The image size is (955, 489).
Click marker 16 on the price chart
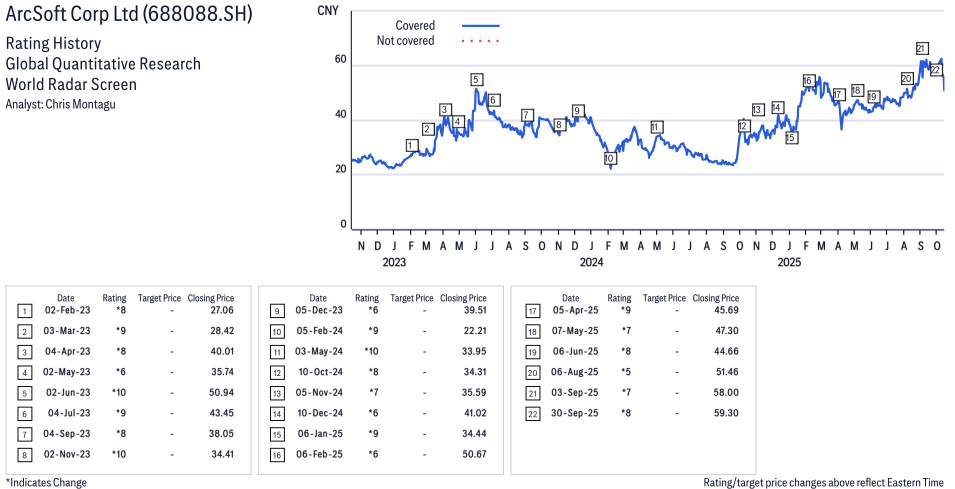(x=808, y=81)
